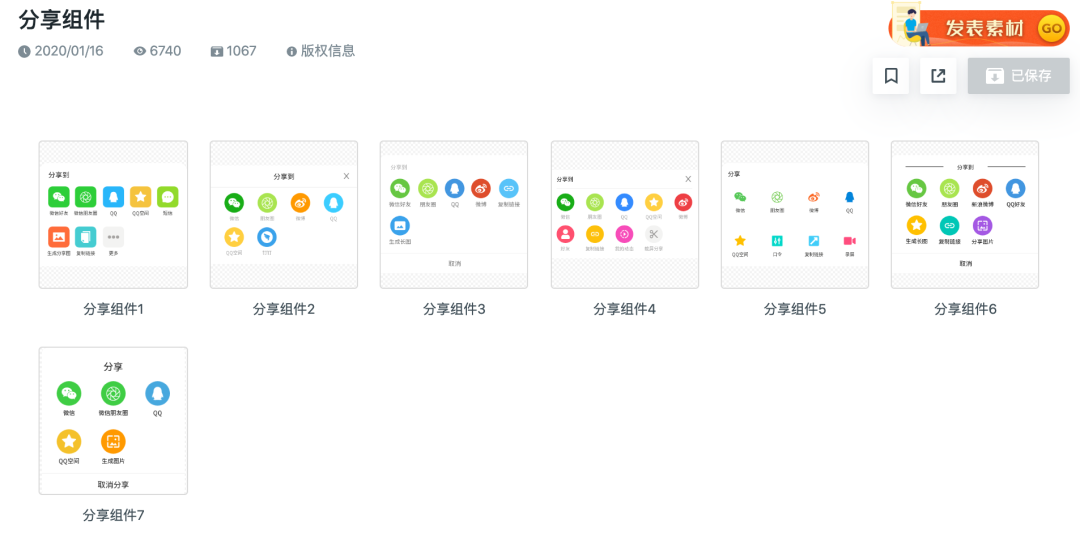The width and height of the screenshot is (1080, 546).
Task: Click 更多 three-dots icon in 分享组件1
Action: [113, 237]
